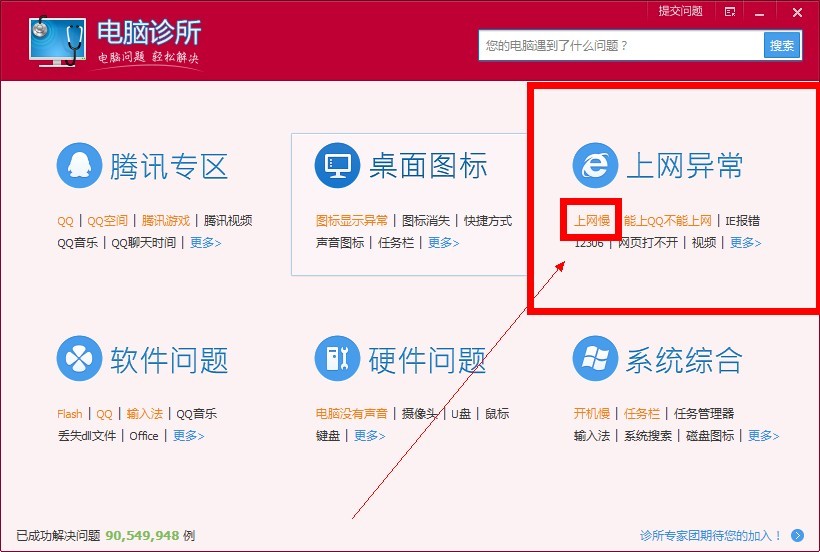Select the 任务管理器 link
This screenshot has height=552, width=820.
704,414
